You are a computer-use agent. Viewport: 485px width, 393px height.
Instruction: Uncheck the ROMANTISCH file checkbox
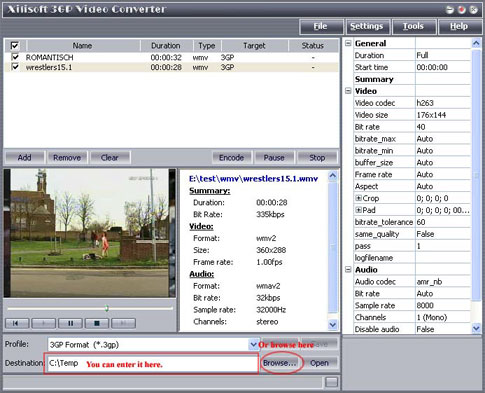(15, 57)
